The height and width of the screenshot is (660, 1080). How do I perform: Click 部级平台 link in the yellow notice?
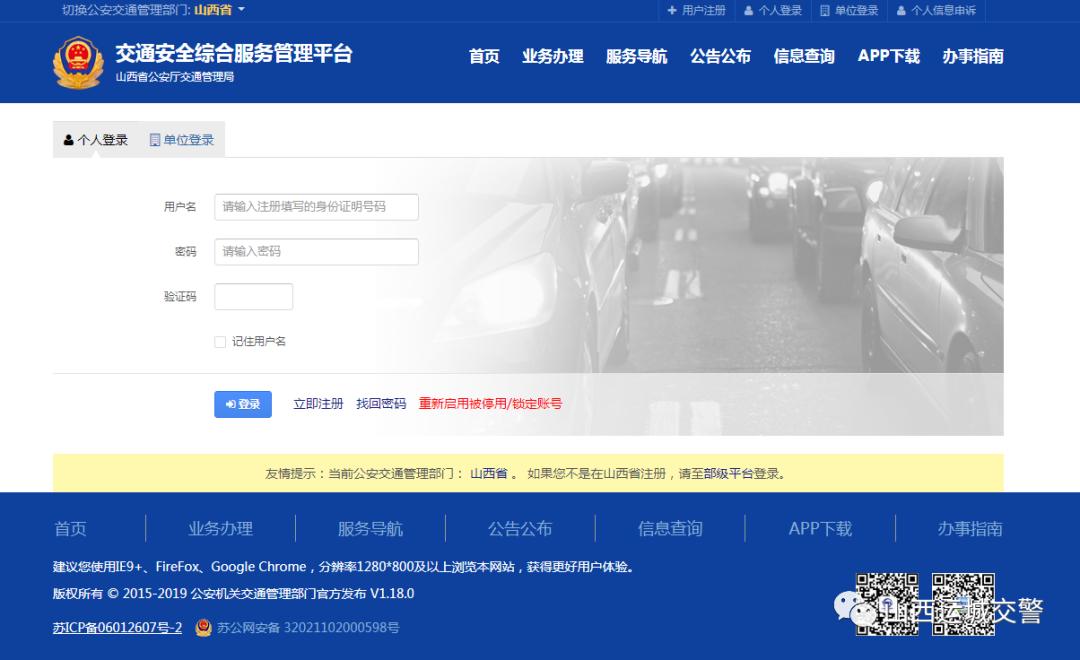pos(728,473)
